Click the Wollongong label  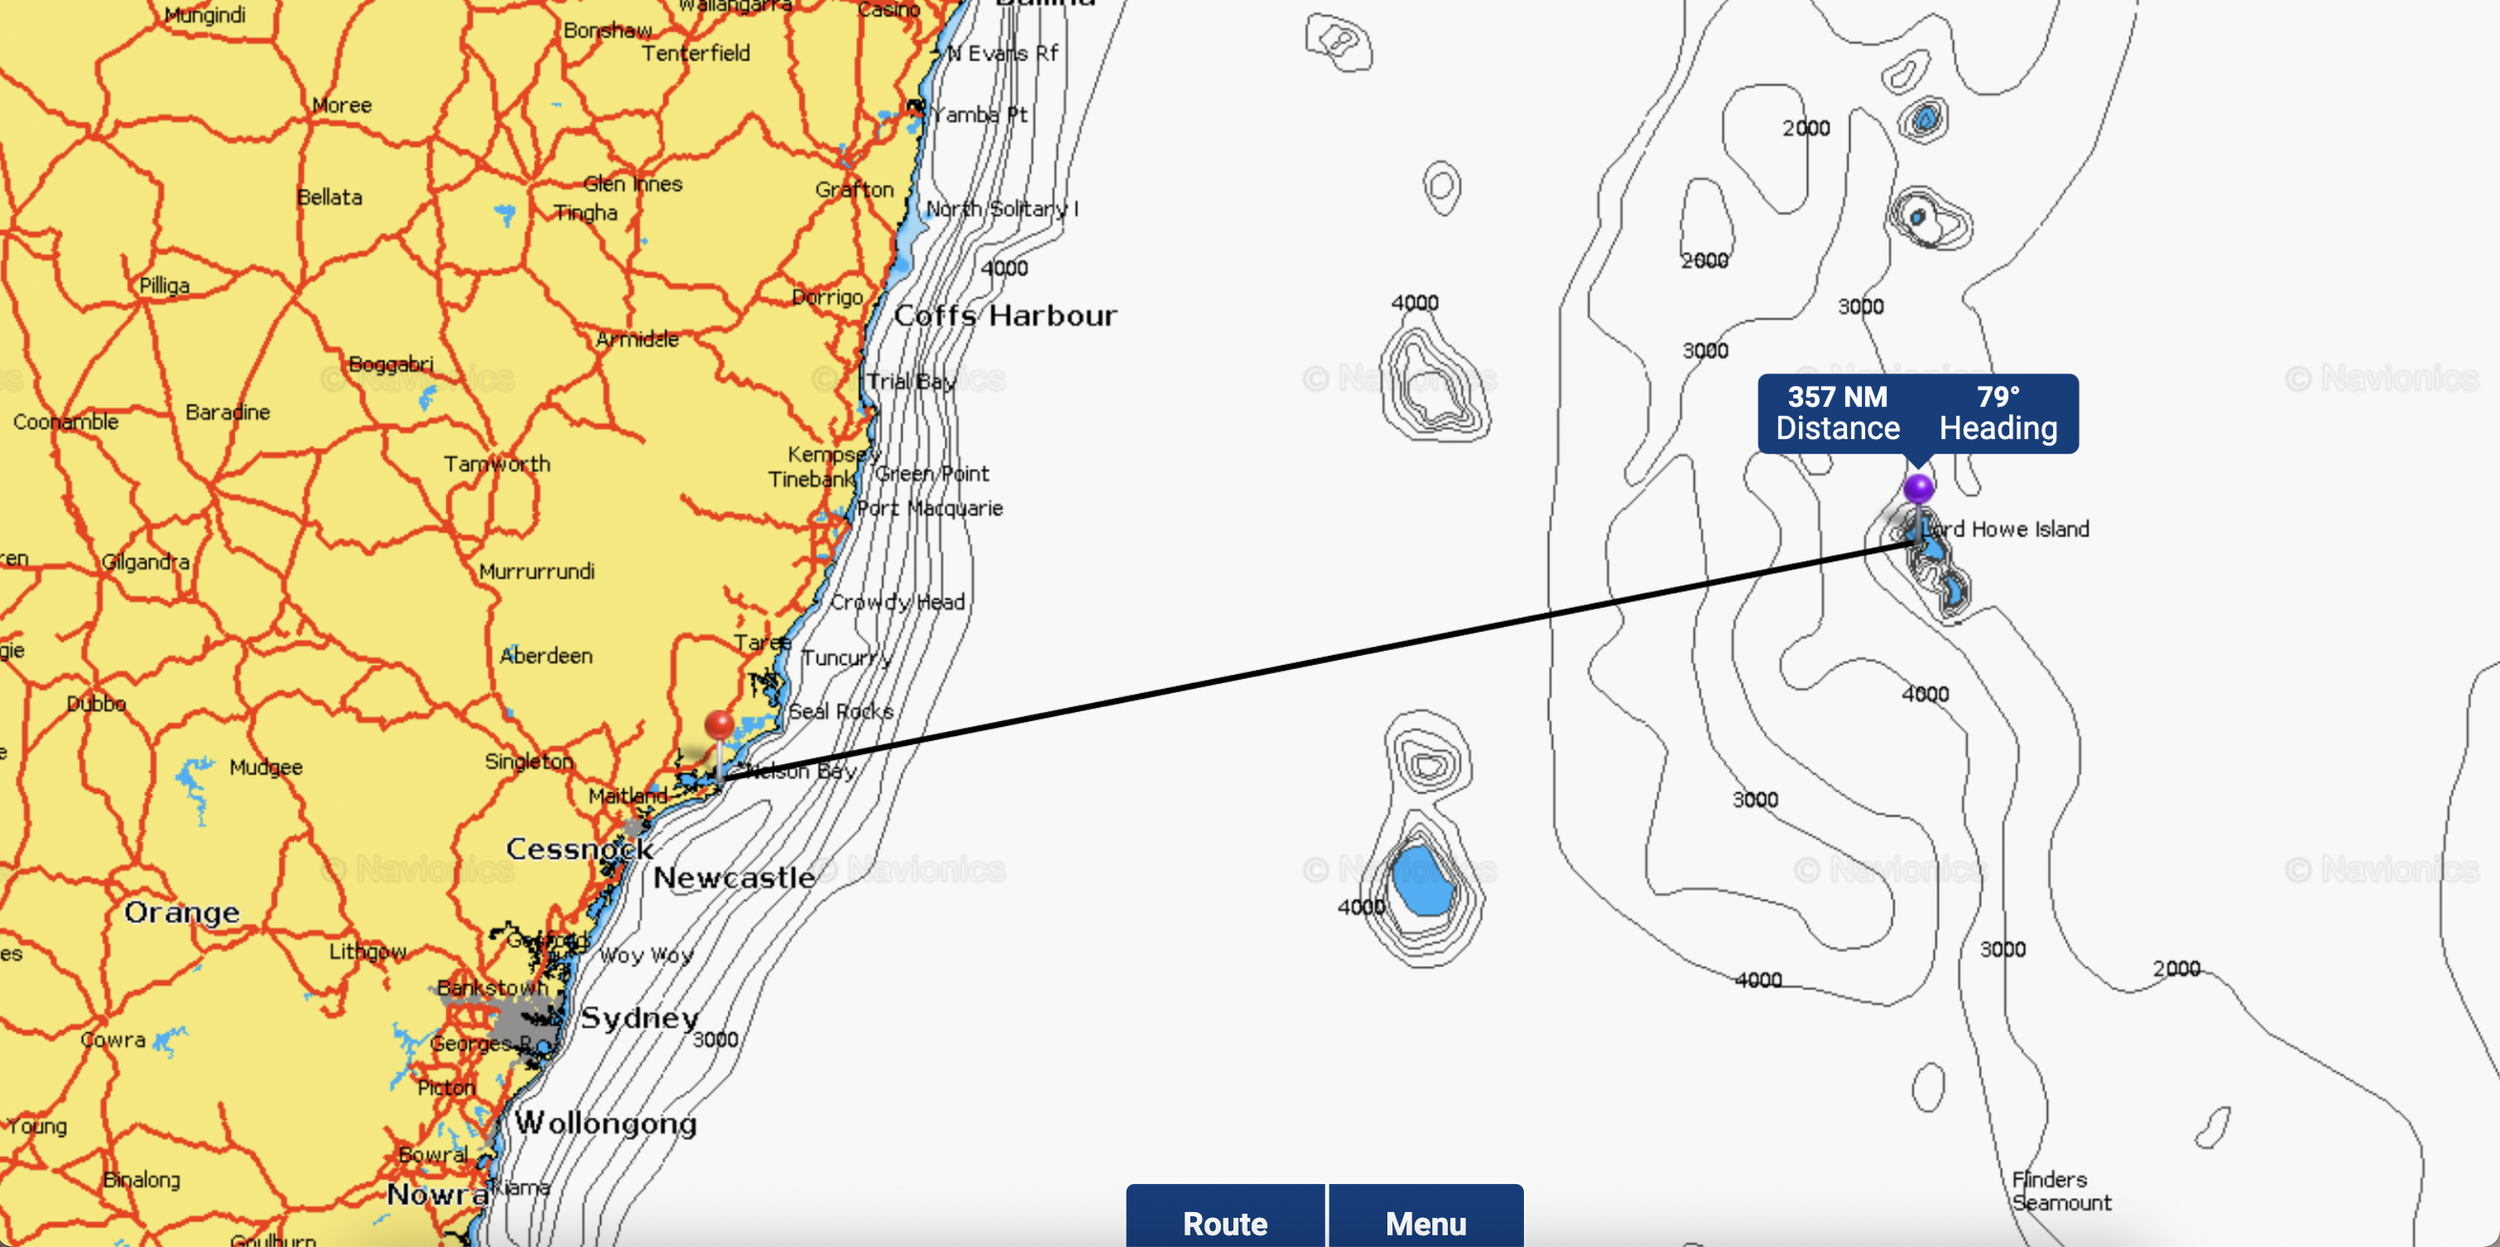[606, 1123]
